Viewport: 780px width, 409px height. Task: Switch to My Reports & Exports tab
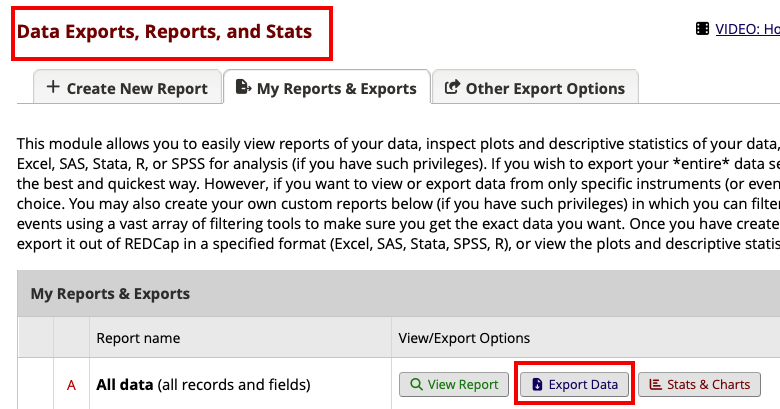coord(327,88)
